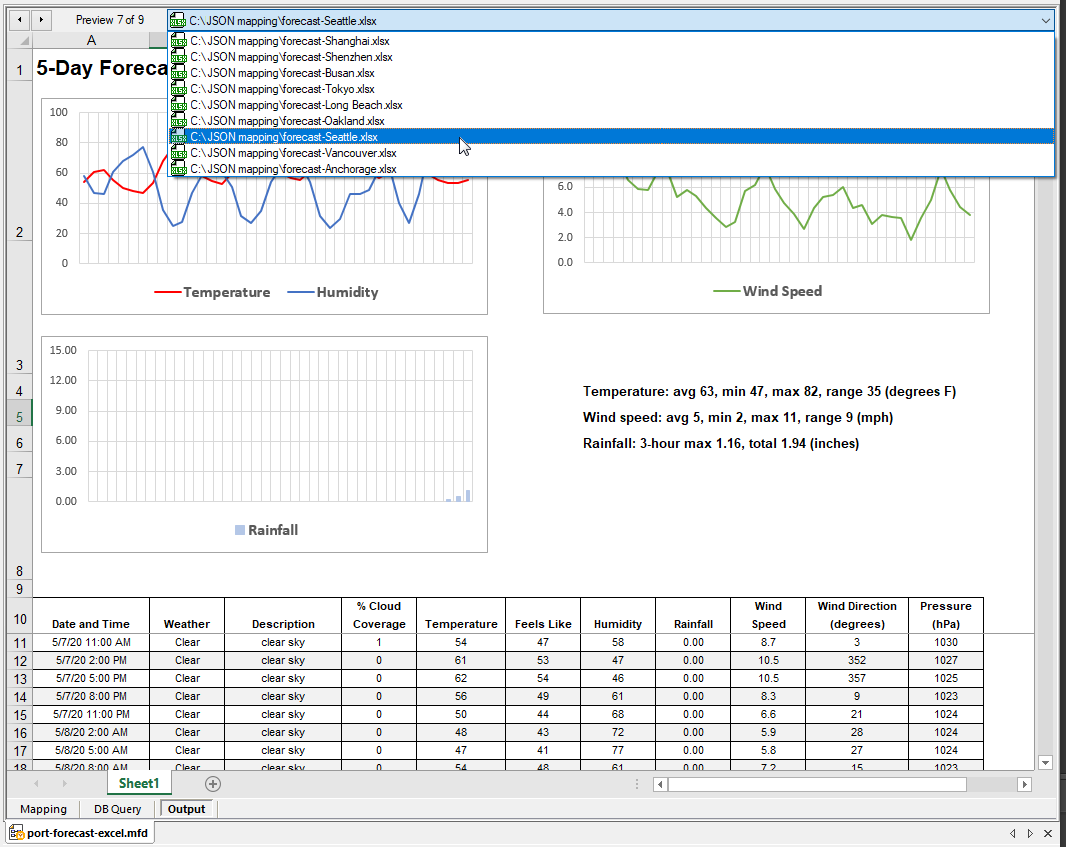Select forecast-Tokyo.xlsx from the list
This screenshot has width=1066, height=847.
(x=282, y=89)
